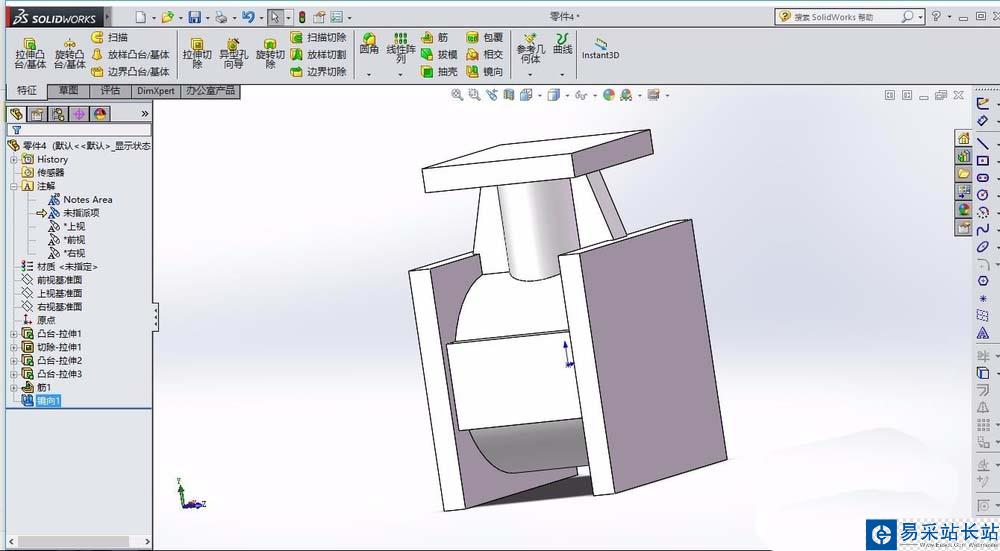Activate Extruded Cut (拉伸切除) tool

pos(197,54)
